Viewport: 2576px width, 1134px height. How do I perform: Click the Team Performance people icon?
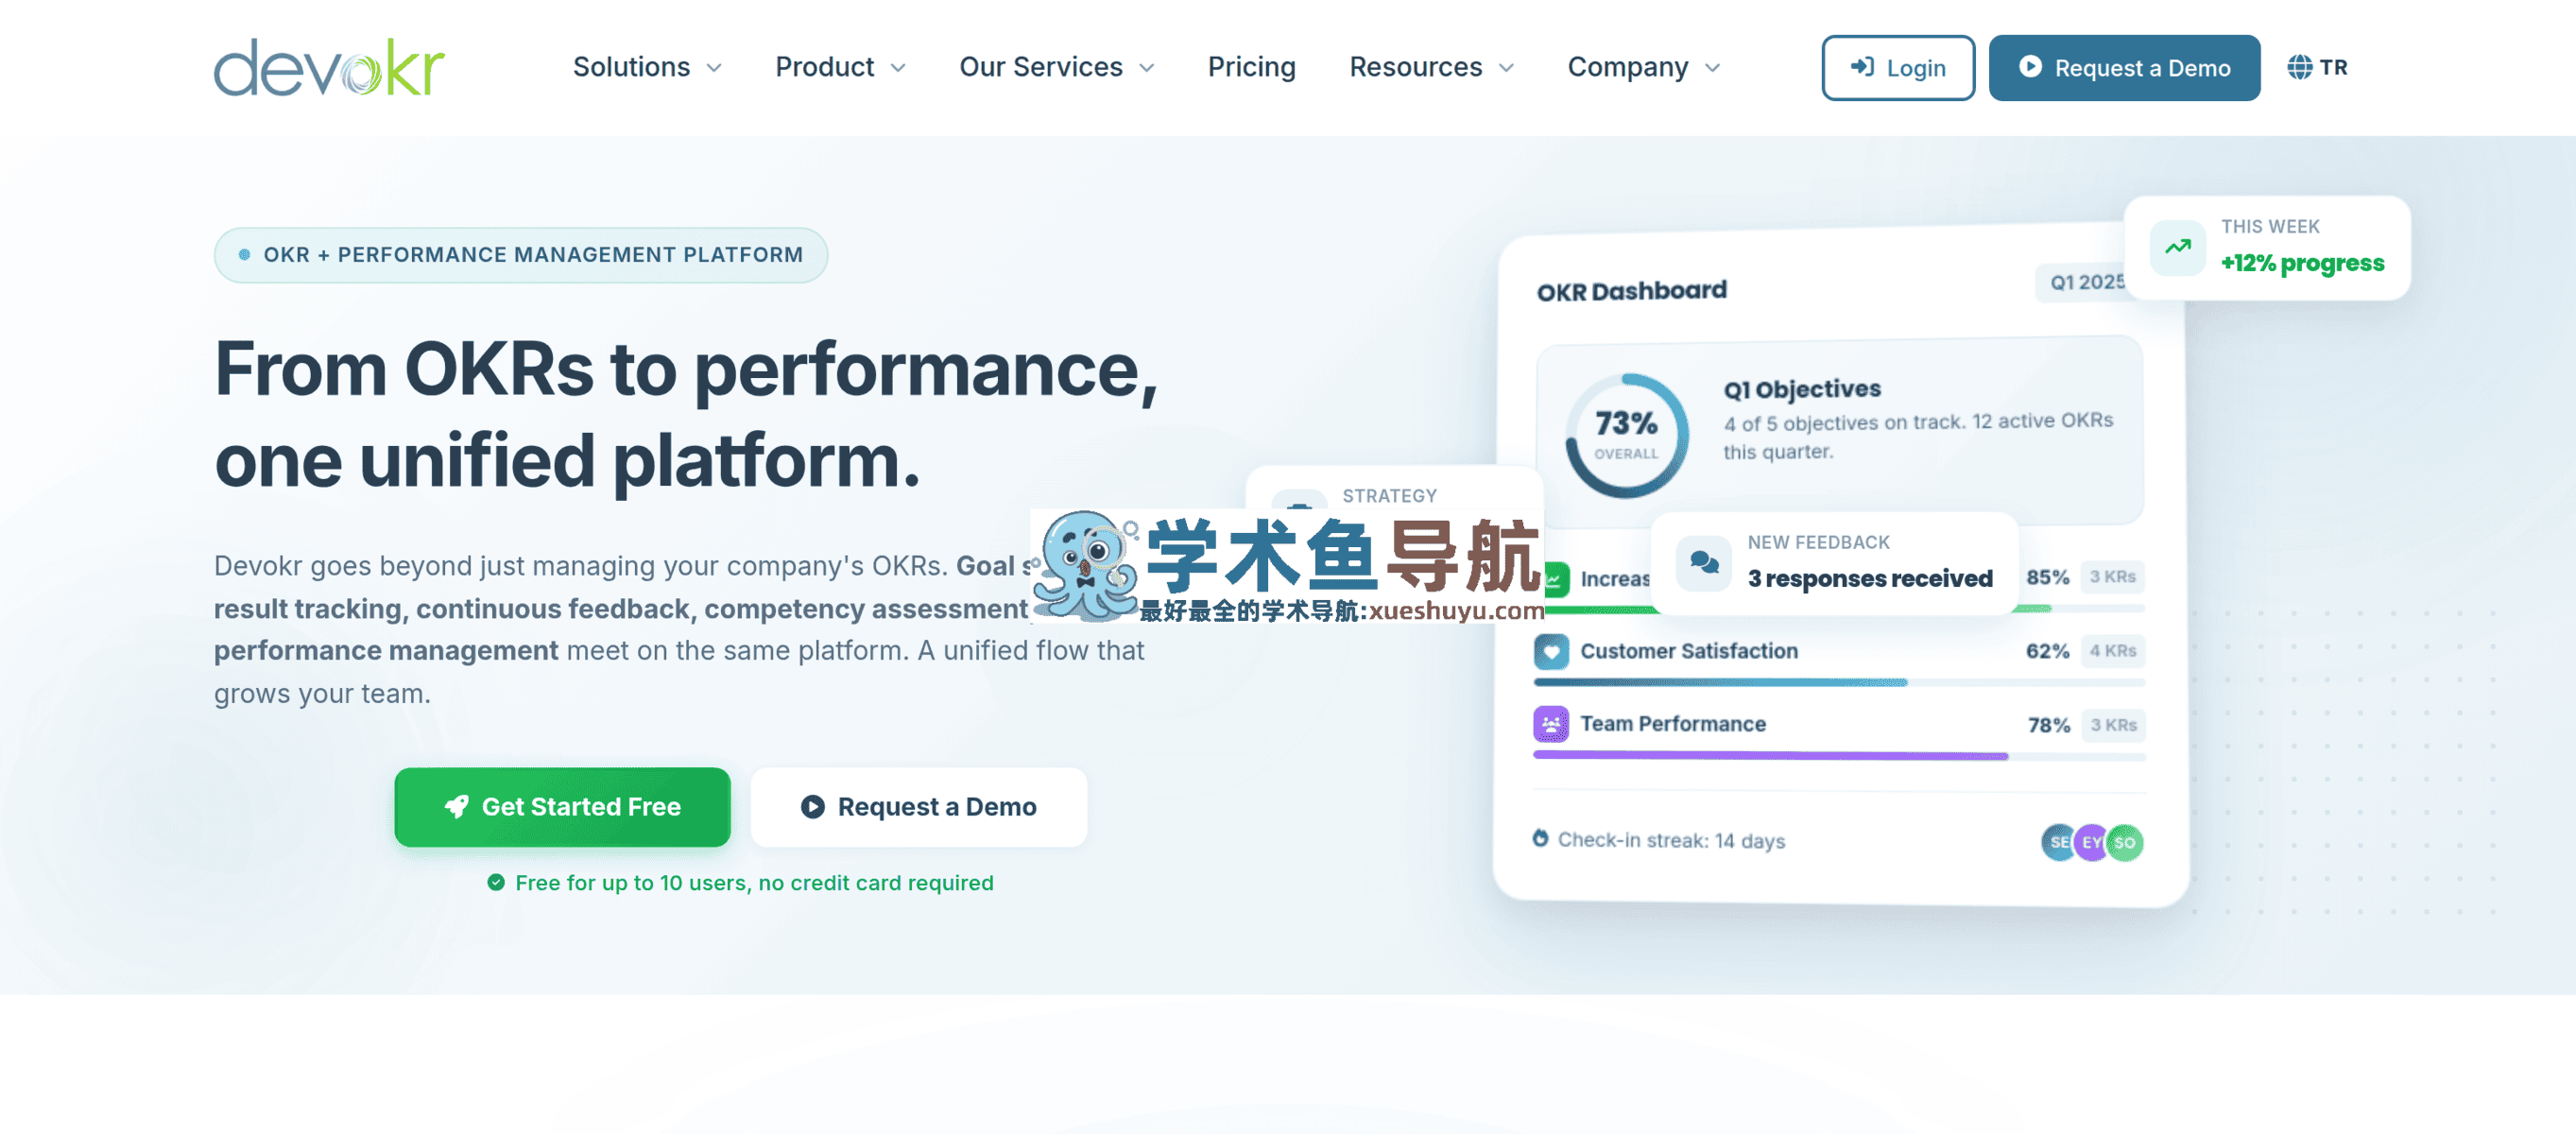tap(1550, 723)
